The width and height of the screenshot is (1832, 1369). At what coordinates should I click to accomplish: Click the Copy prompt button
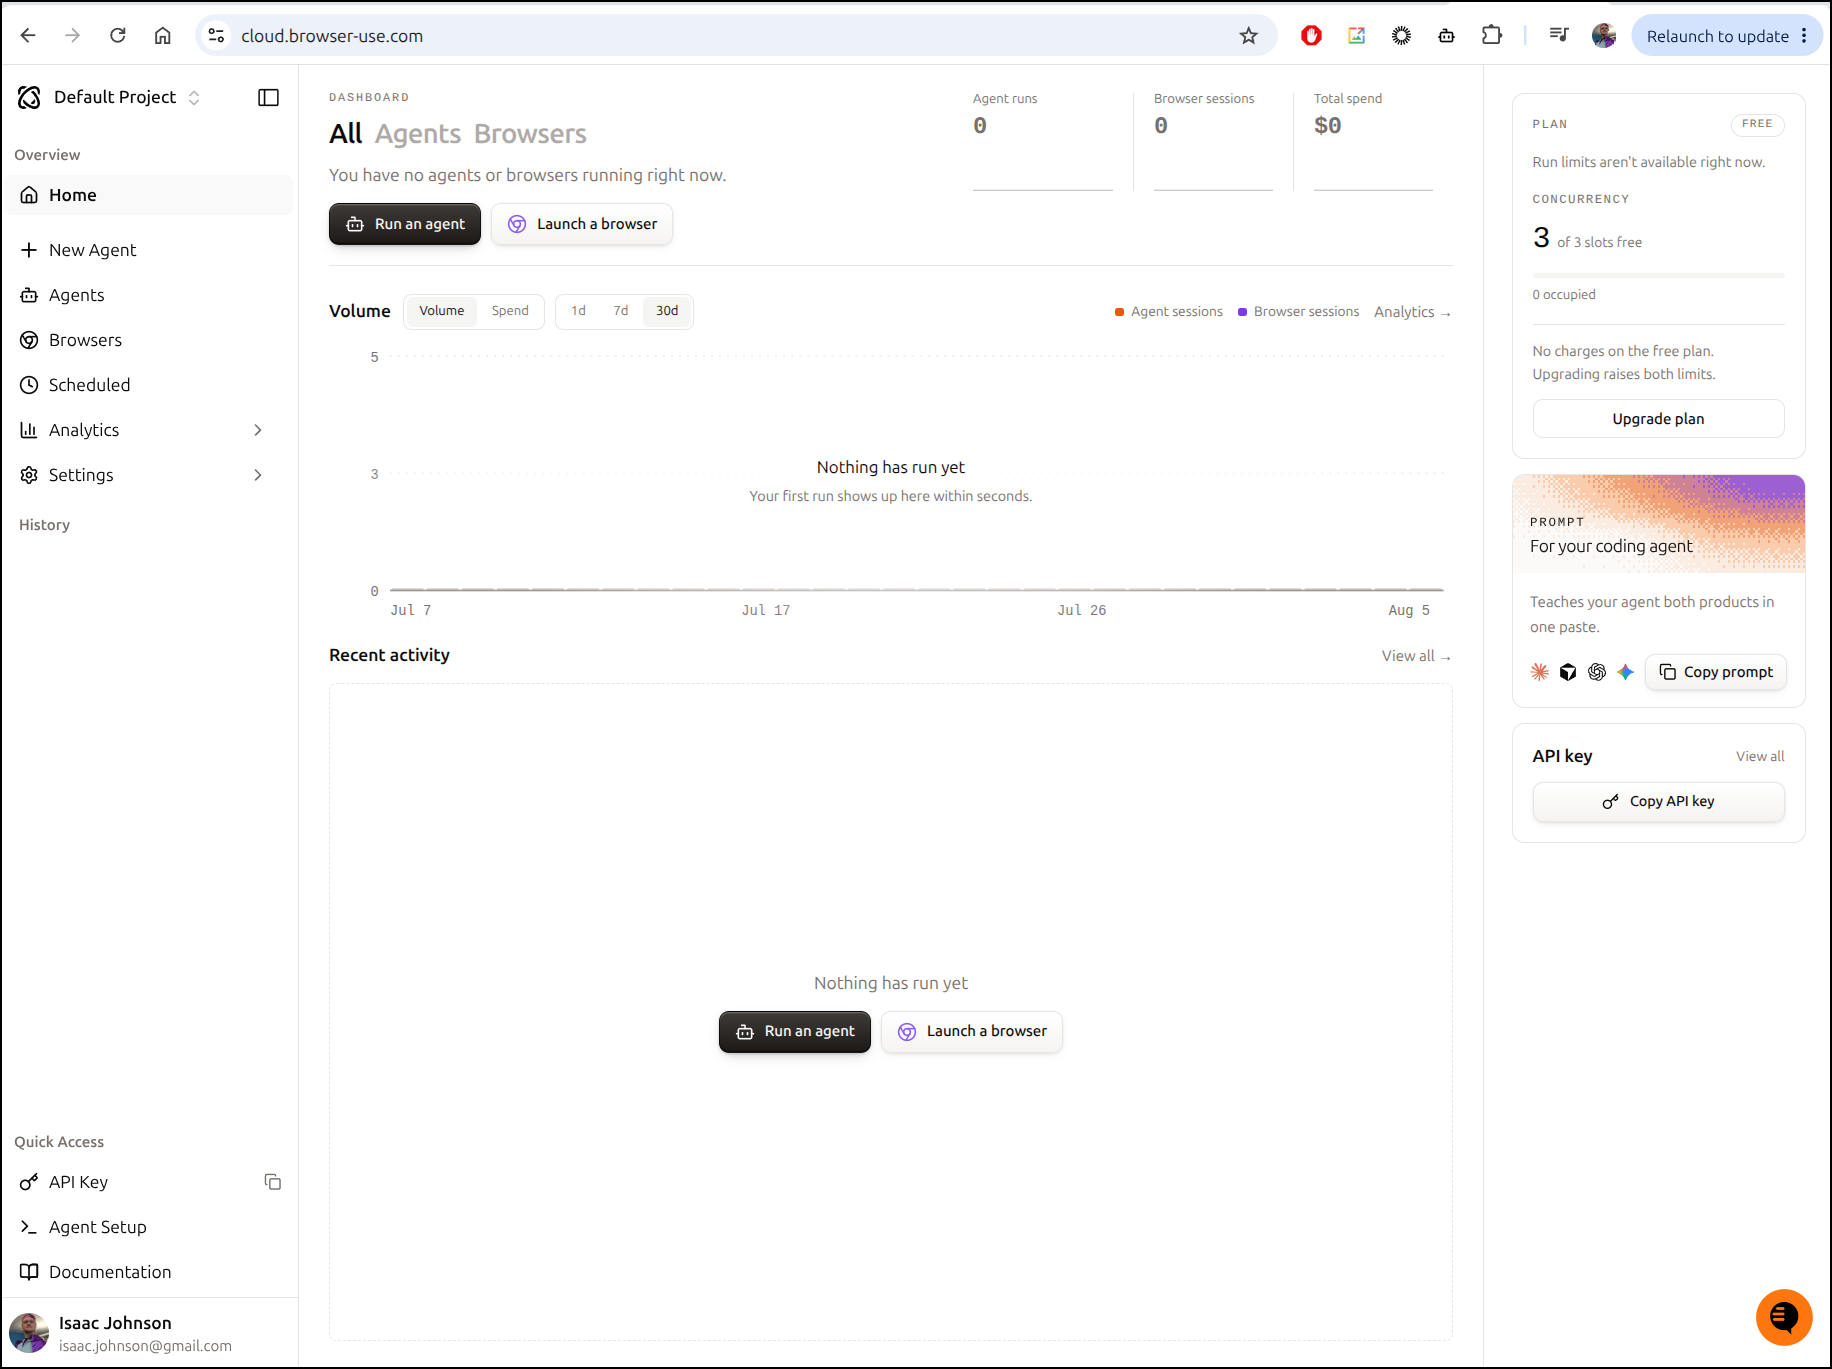(x=1716, y=672)
